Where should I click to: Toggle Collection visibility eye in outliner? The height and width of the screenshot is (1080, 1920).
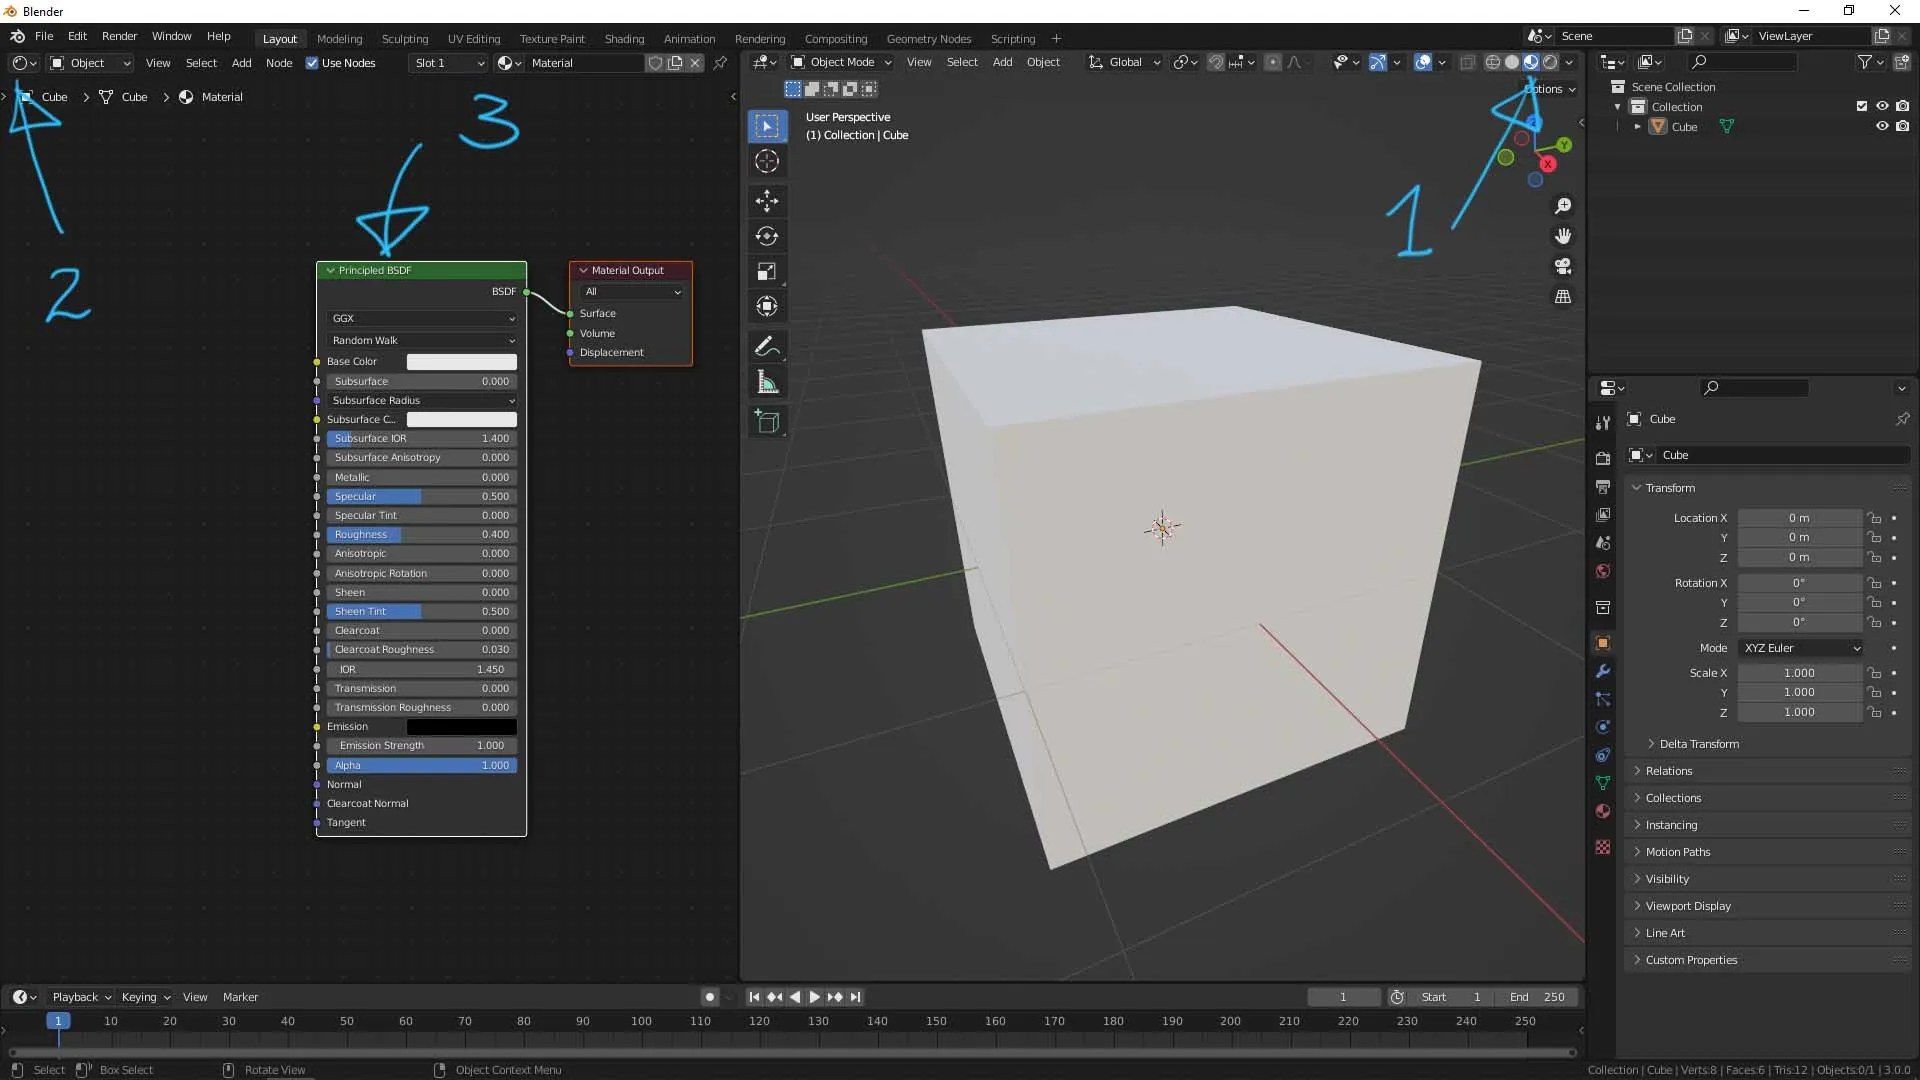[1882, 106]
